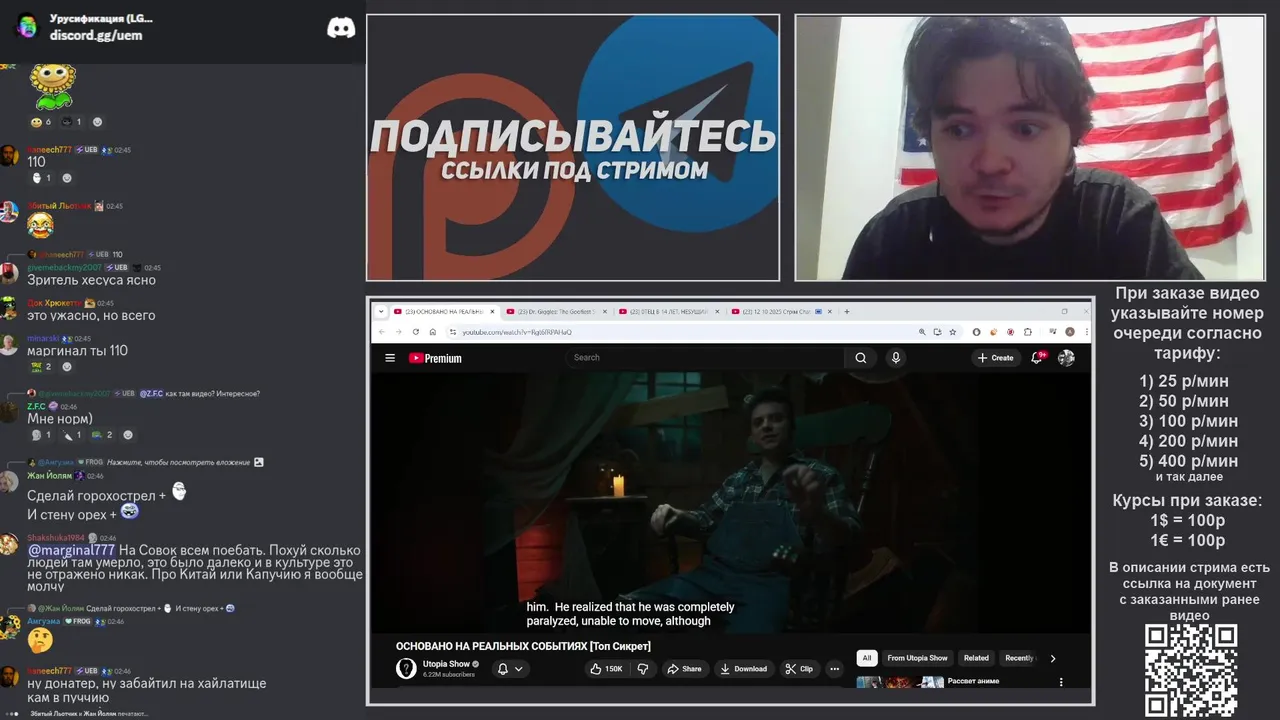1280x720 pixels.
Task: Open the Рассвет аниме video thumbnail
Action: 900,683
